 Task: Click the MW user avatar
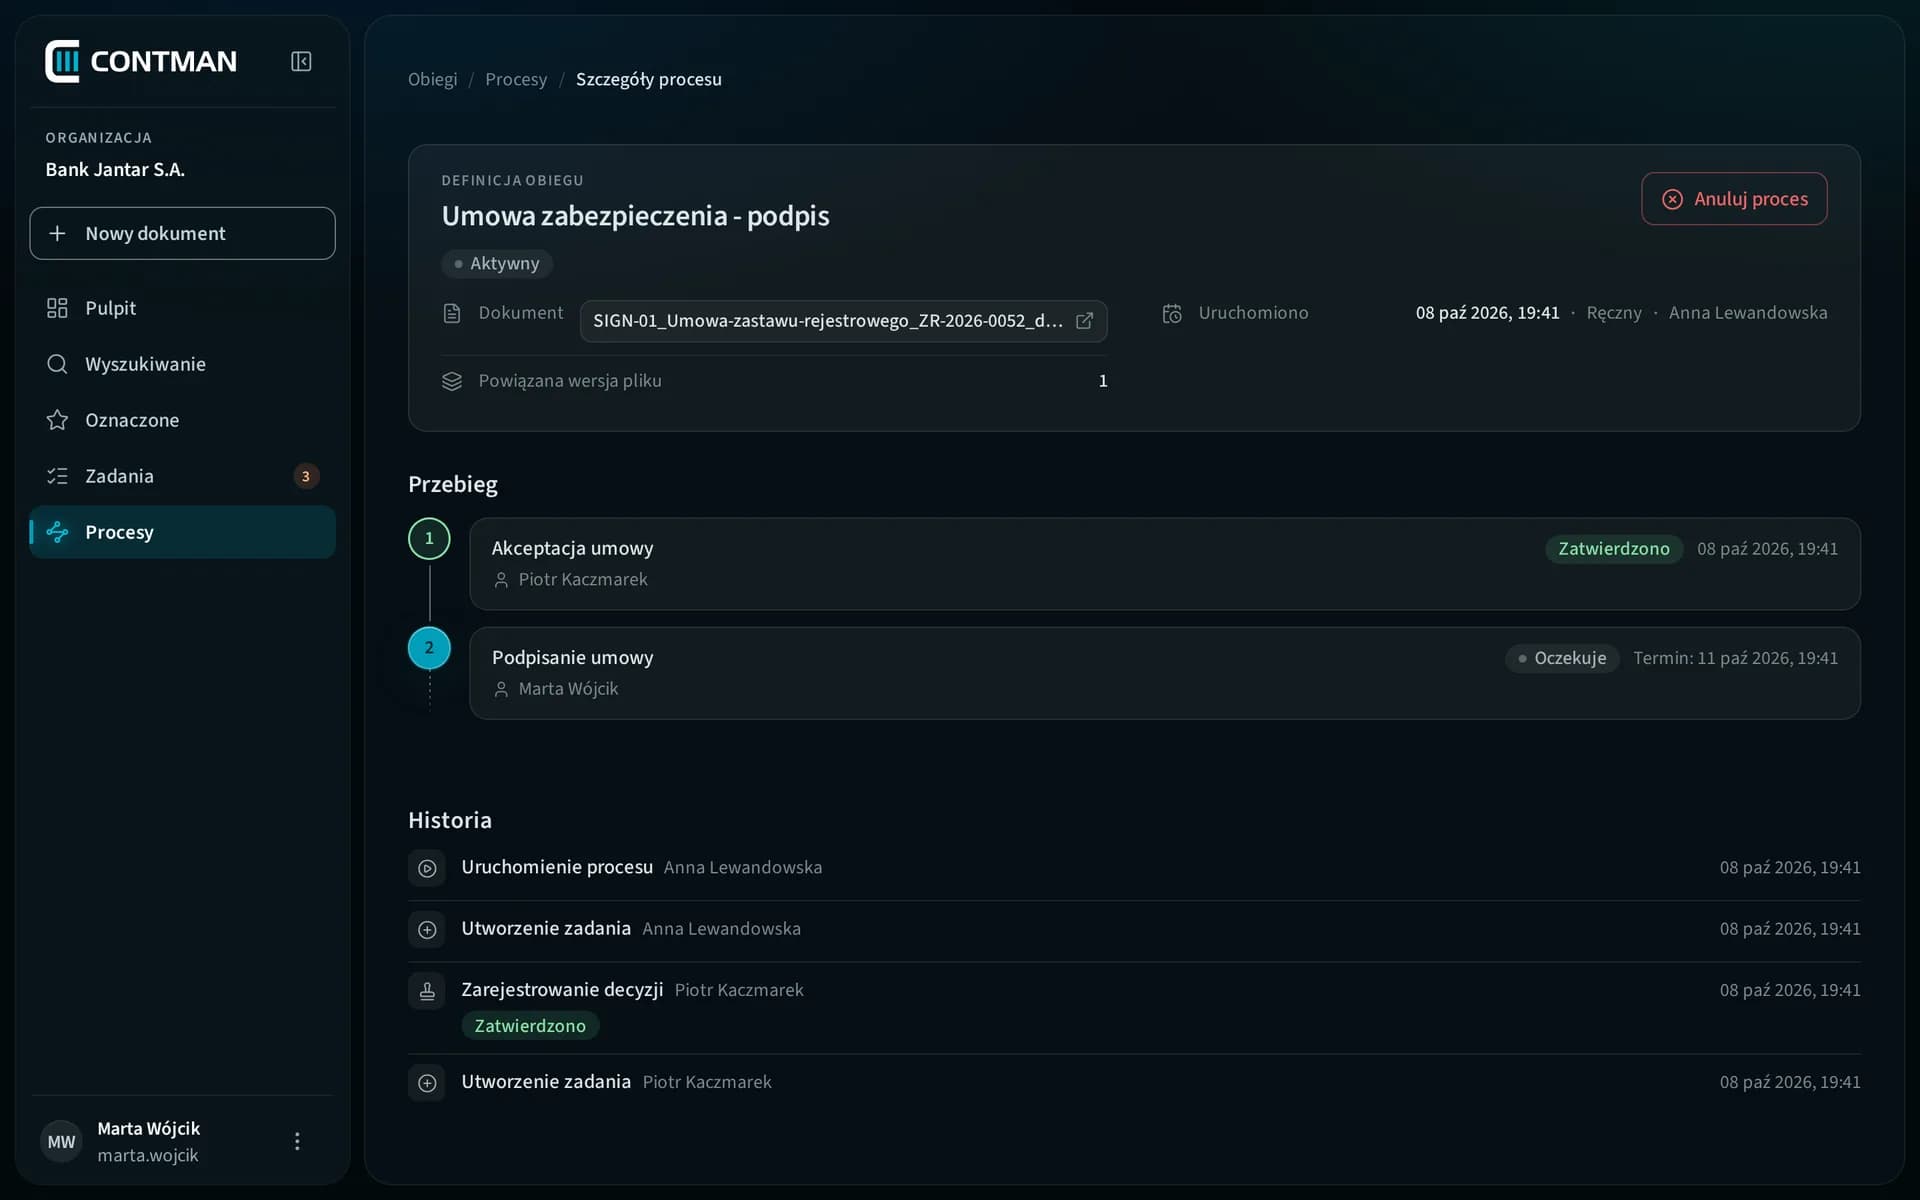click(61, 1141)
